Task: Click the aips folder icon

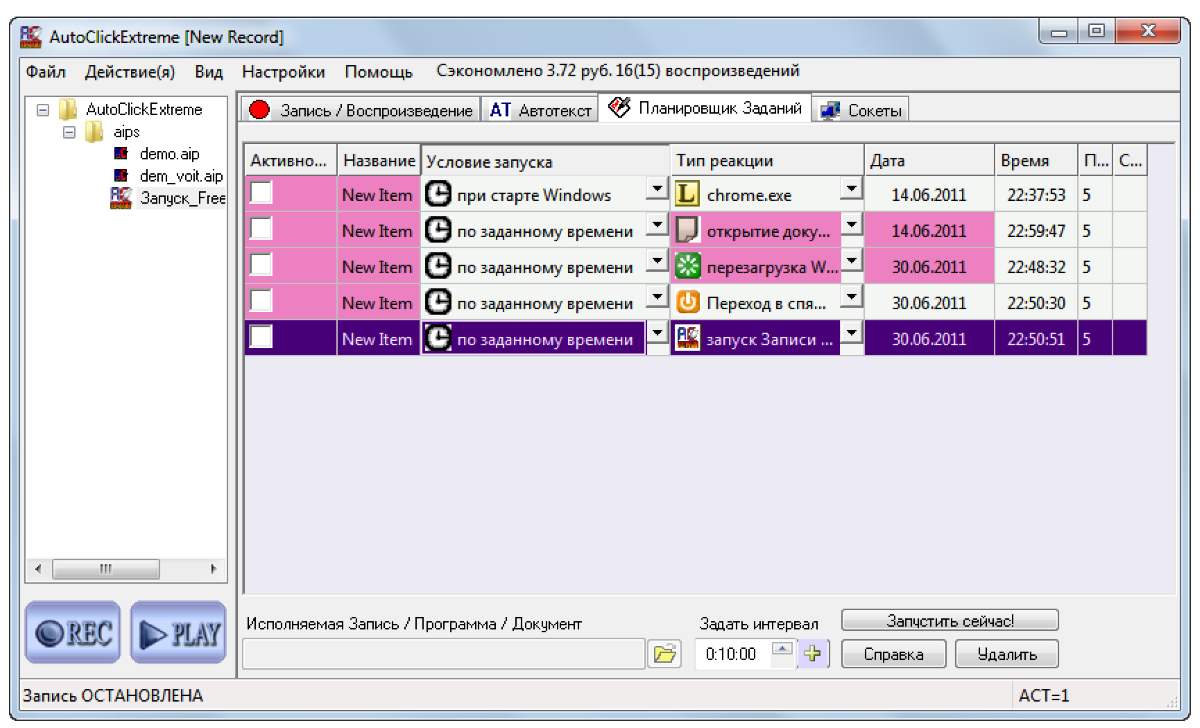Action: click(94, 131)
